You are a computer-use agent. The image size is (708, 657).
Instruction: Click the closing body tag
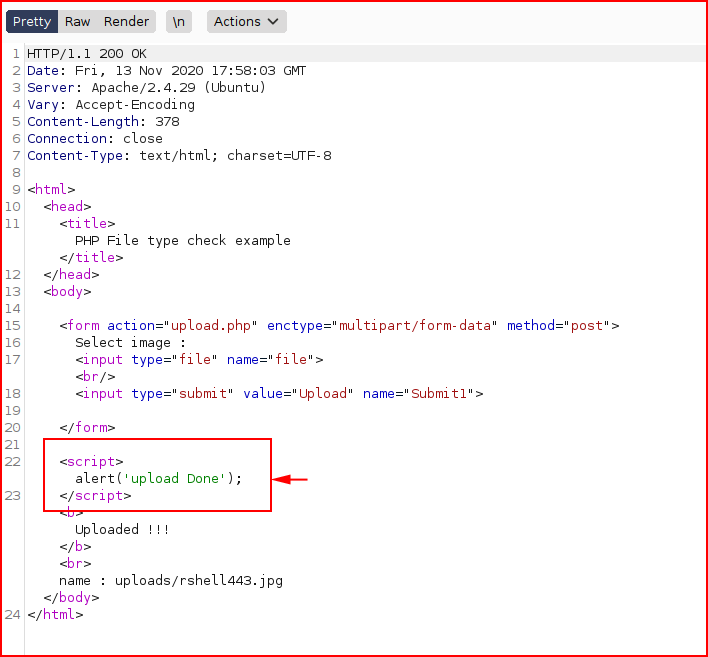click(71, 598)
